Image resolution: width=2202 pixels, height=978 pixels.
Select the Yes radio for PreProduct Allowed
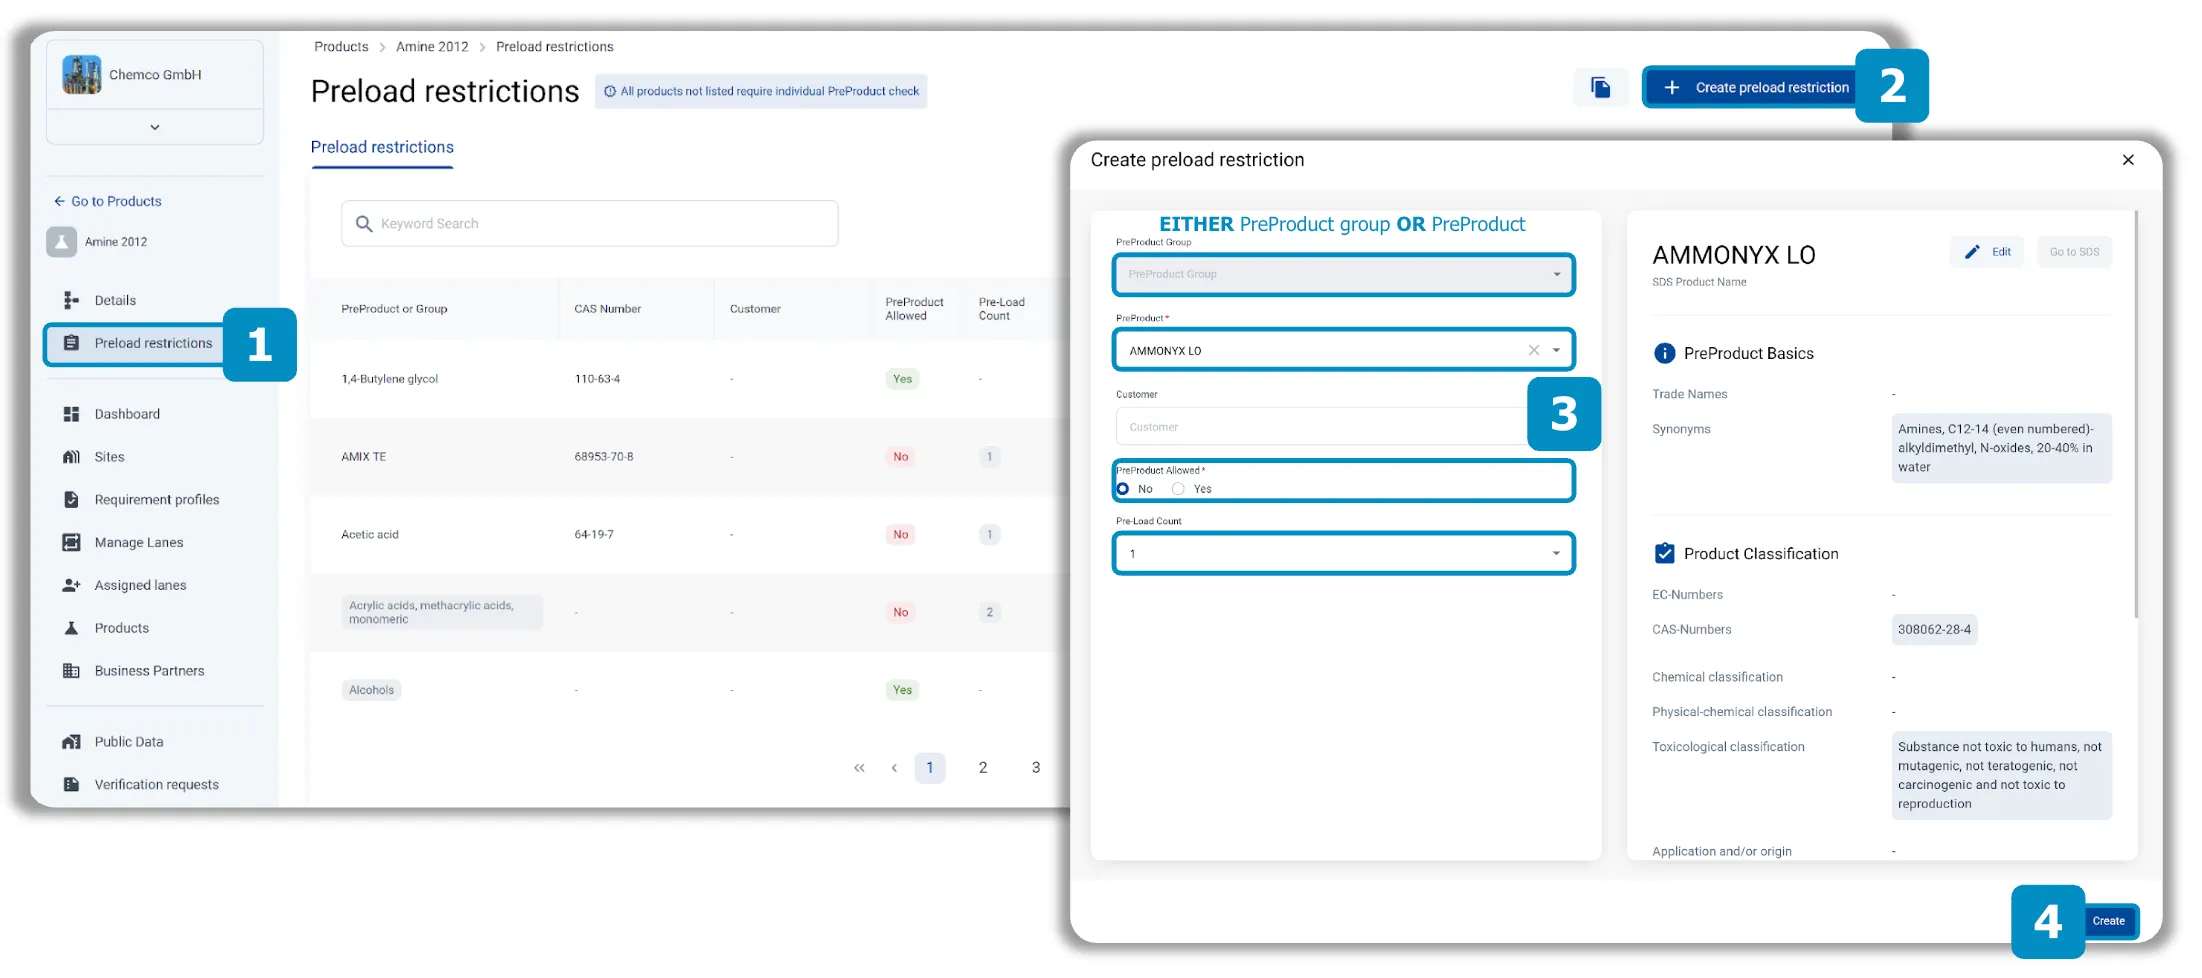click(x=1178, y=489)
